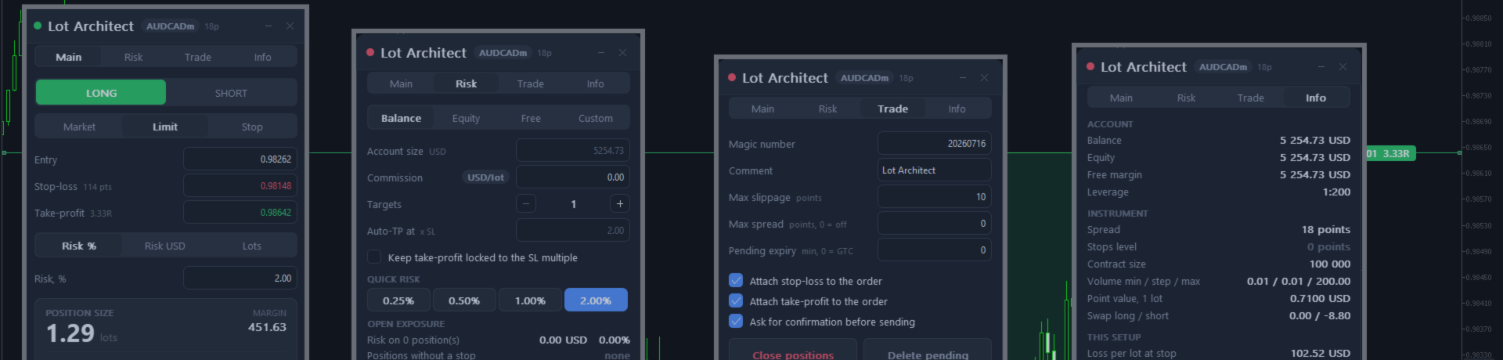
Task: Decrease Targets with the minus button
Action: (x=526, y=204)
